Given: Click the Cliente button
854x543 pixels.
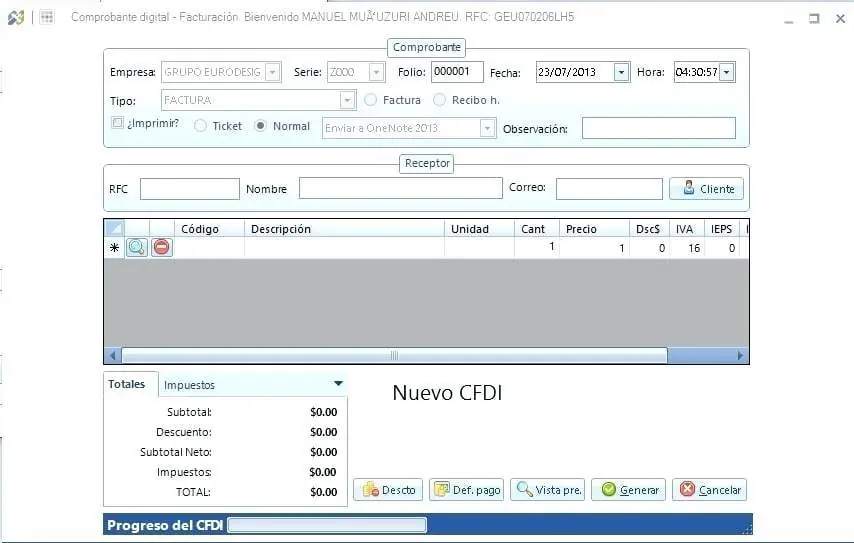Looking at the screenshot, I should [706, 188].
